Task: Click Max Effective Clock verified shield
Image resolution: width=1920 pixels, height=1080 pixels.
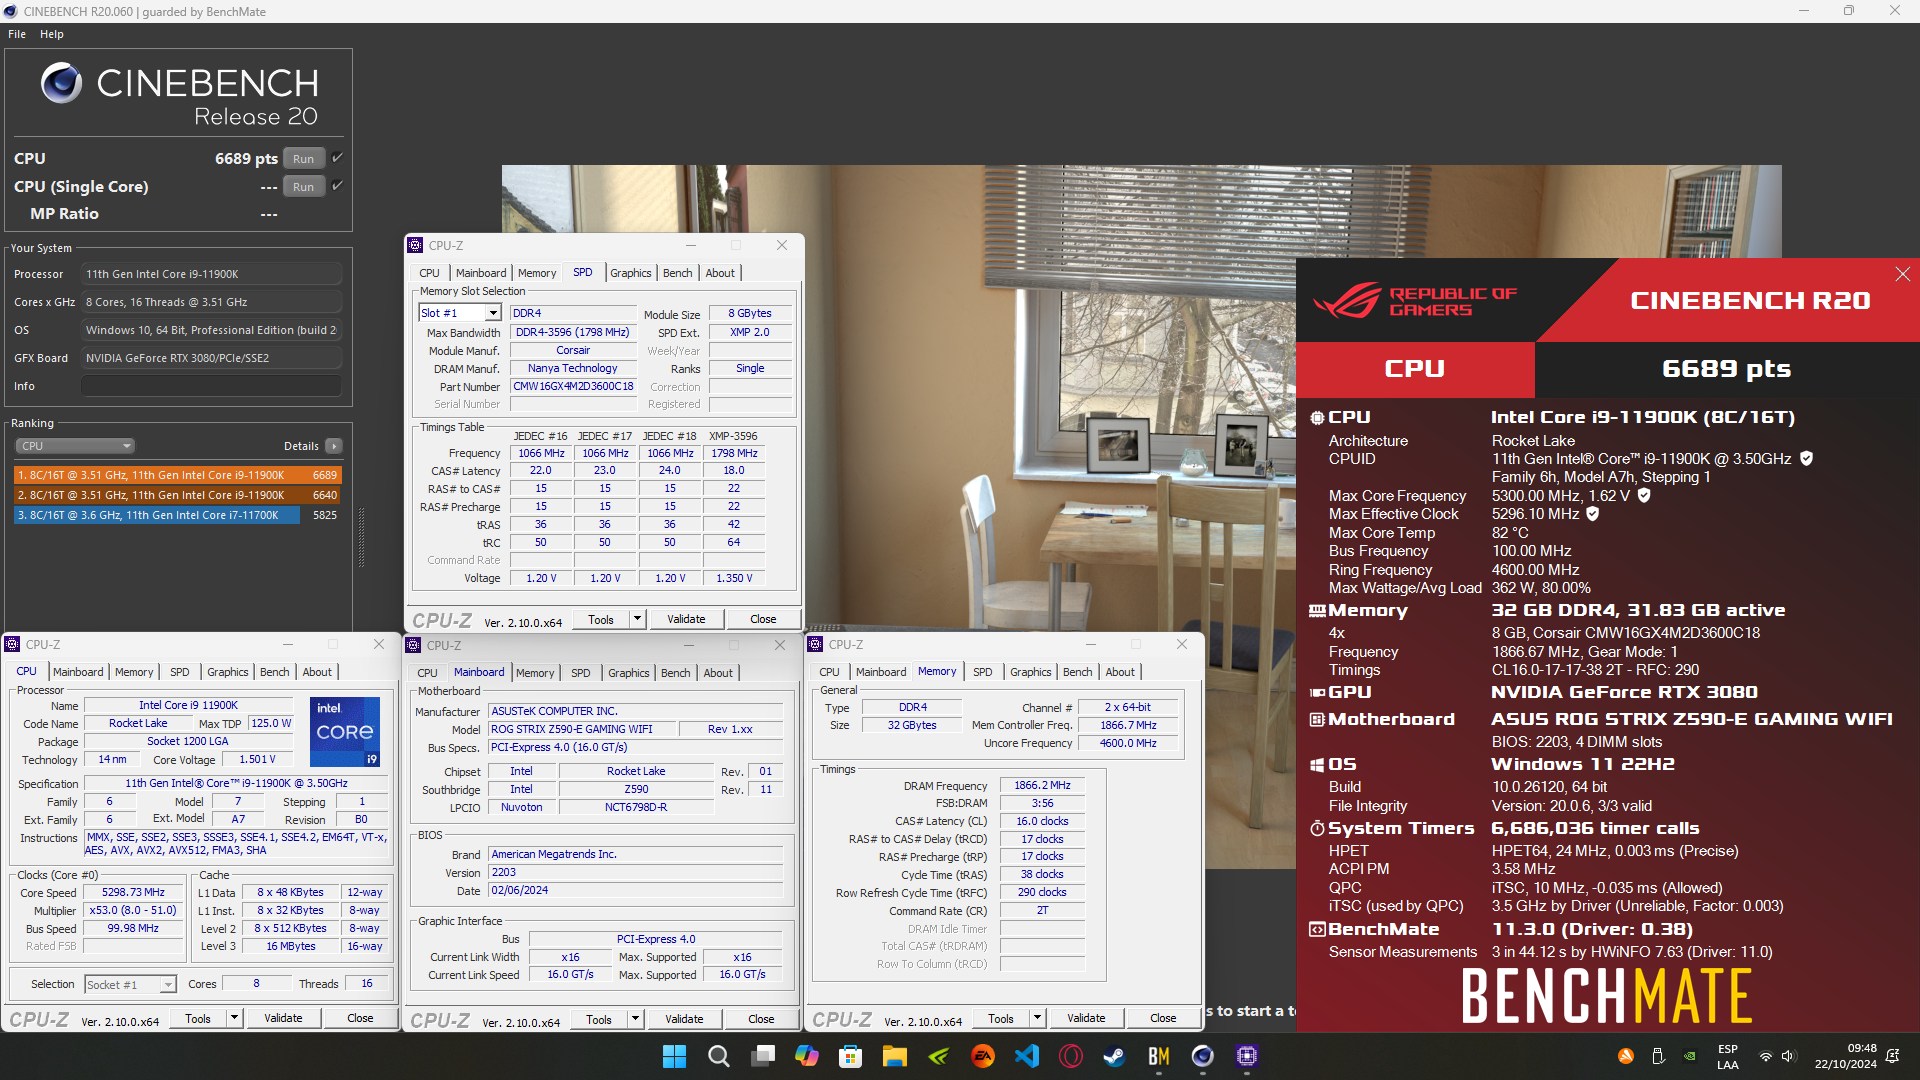Action: pyautogui.click(x=1593, y=514)
